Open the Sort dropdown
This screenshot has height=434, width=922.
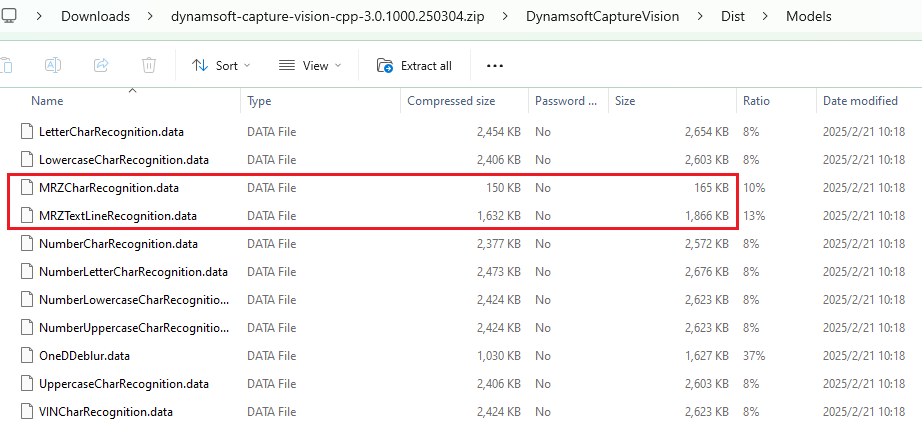[x=221, y=65]
